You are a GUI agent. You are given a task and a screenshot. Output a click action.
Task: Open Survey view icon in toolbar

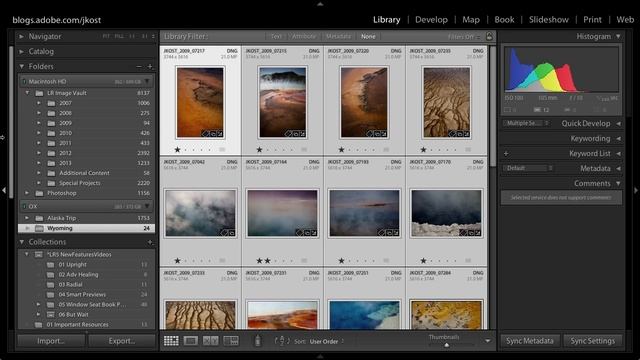pos(231,341)
